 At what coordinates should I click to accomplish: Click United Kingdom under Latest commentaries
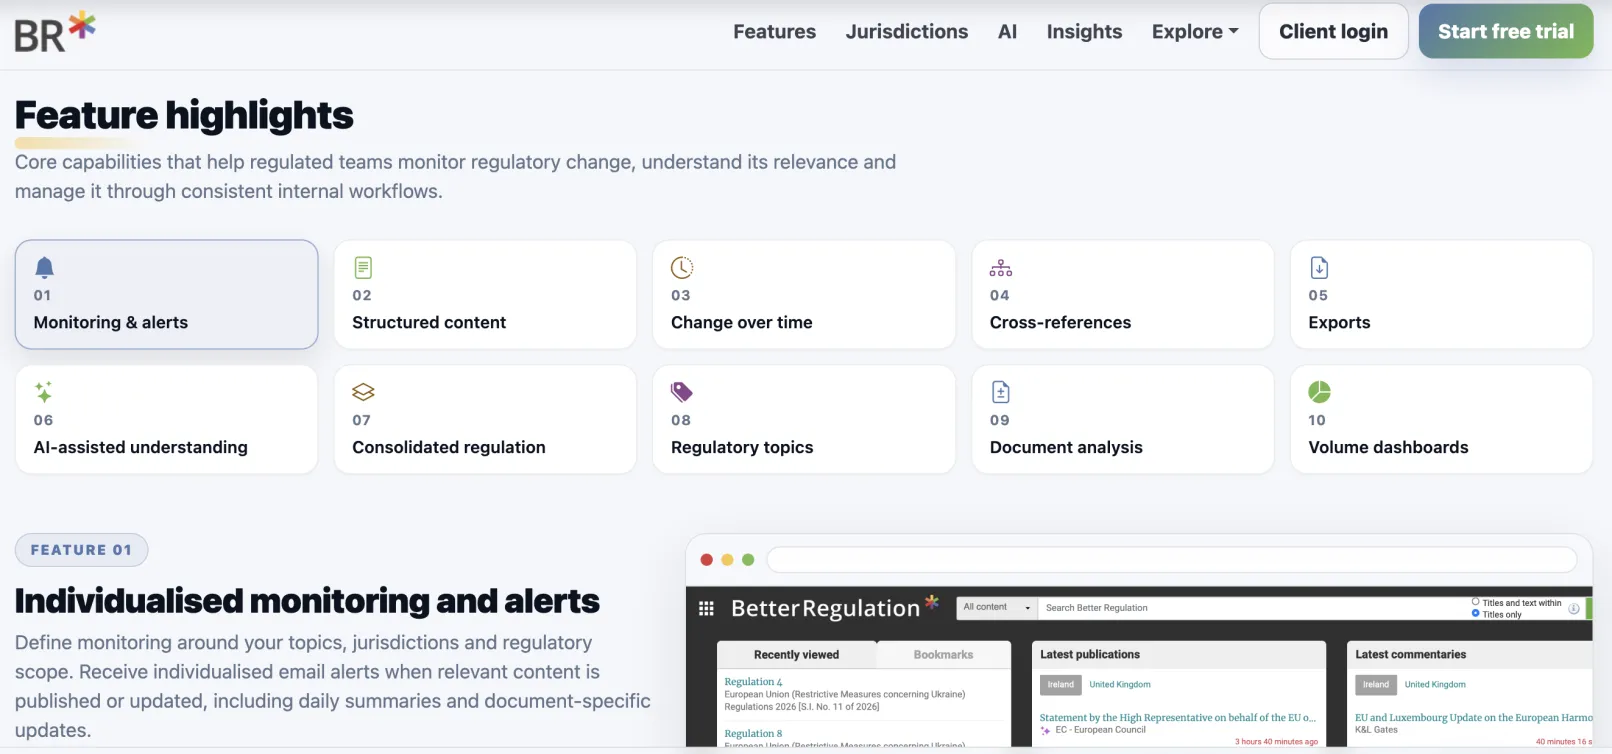tap(1435, 685)
